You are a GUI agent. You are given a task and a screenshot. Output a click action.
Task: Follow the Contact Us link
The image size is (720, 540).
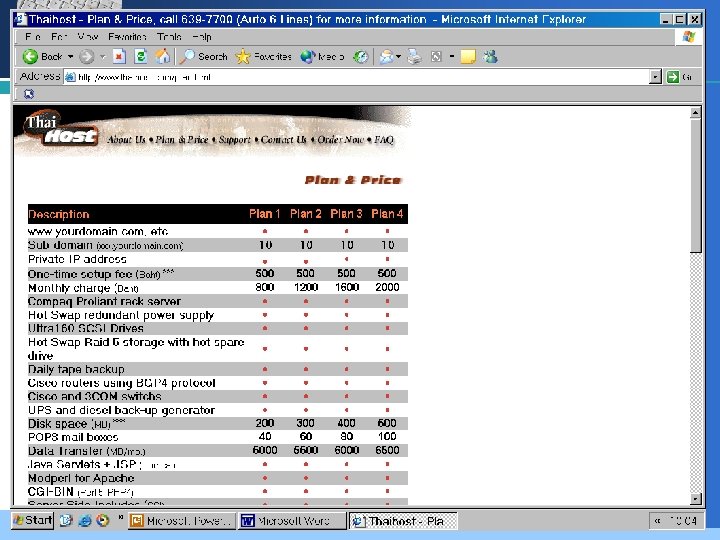[x=284, y=140]
